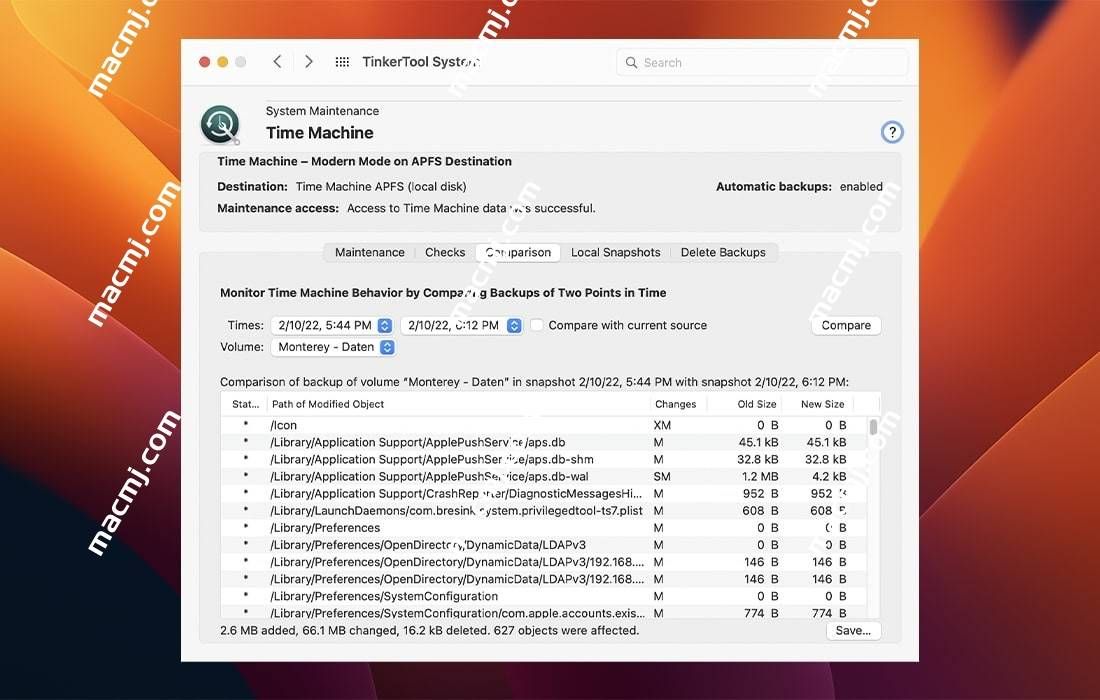Click the 1.2 MB old size cell
This screenshot has width=1100, height=700.
tap(760, 476)
